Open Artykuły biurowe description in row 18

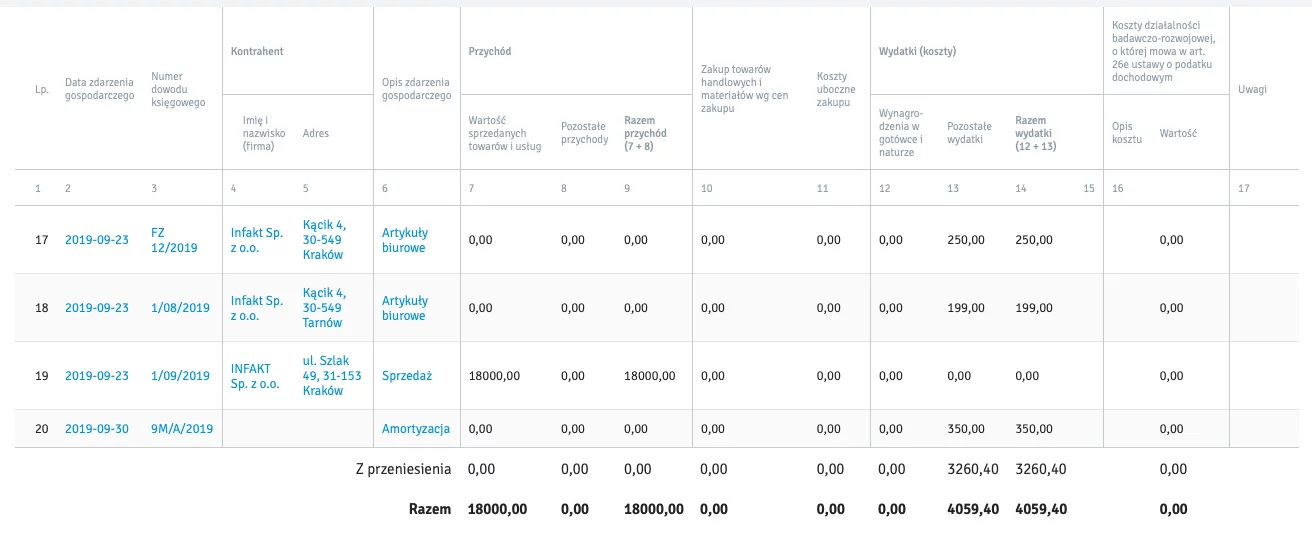405,308
